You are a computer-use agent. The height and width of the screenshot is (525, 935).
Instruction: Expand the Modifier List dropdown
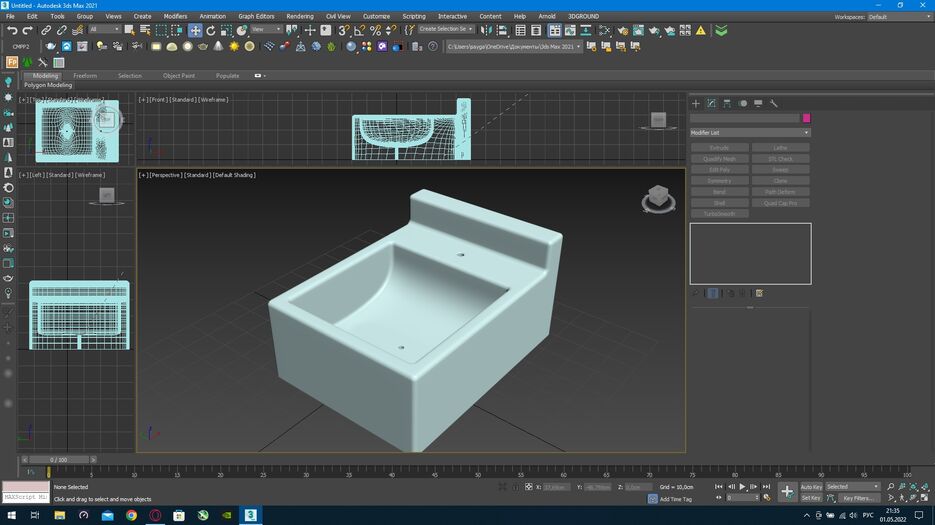[x=750, y=132]
